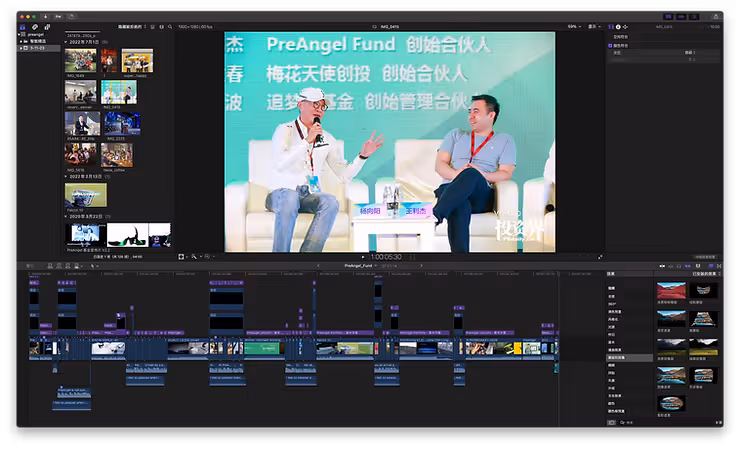Connect selected clip to primary storyline
The width and height of the screenshot is (740, 449).
50,266
